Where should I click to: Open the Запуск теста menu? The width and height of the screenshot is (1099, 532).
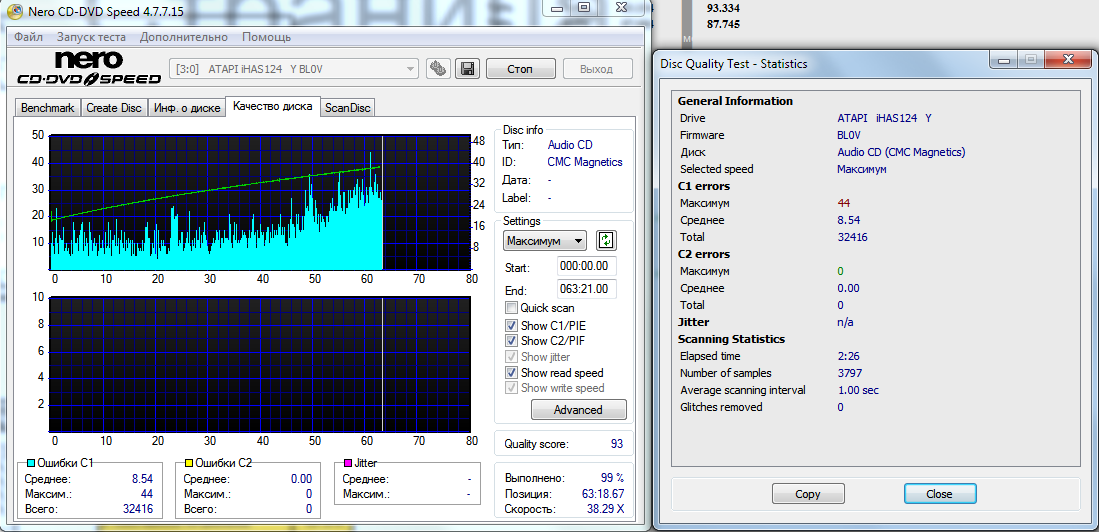point(91,37)
